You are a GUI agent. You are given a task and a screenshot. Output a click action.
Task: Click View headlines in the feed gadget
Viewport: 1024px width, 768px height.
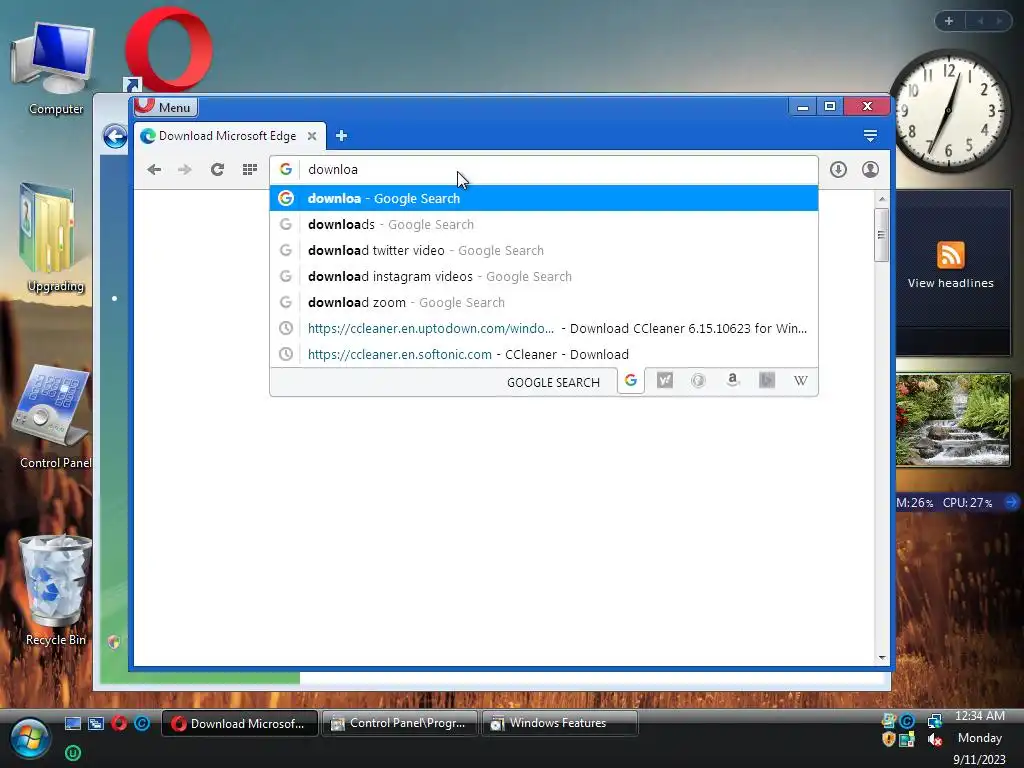click(x=950, y=283)
